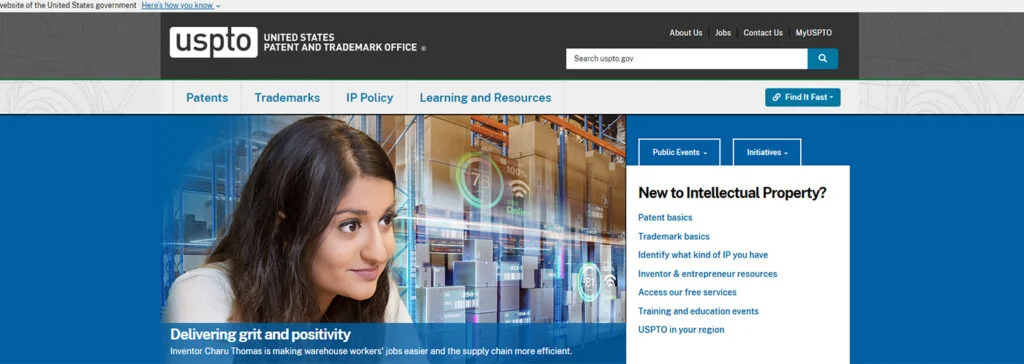Click the Inventor Charu Thomas caption text

click(371, 351)
